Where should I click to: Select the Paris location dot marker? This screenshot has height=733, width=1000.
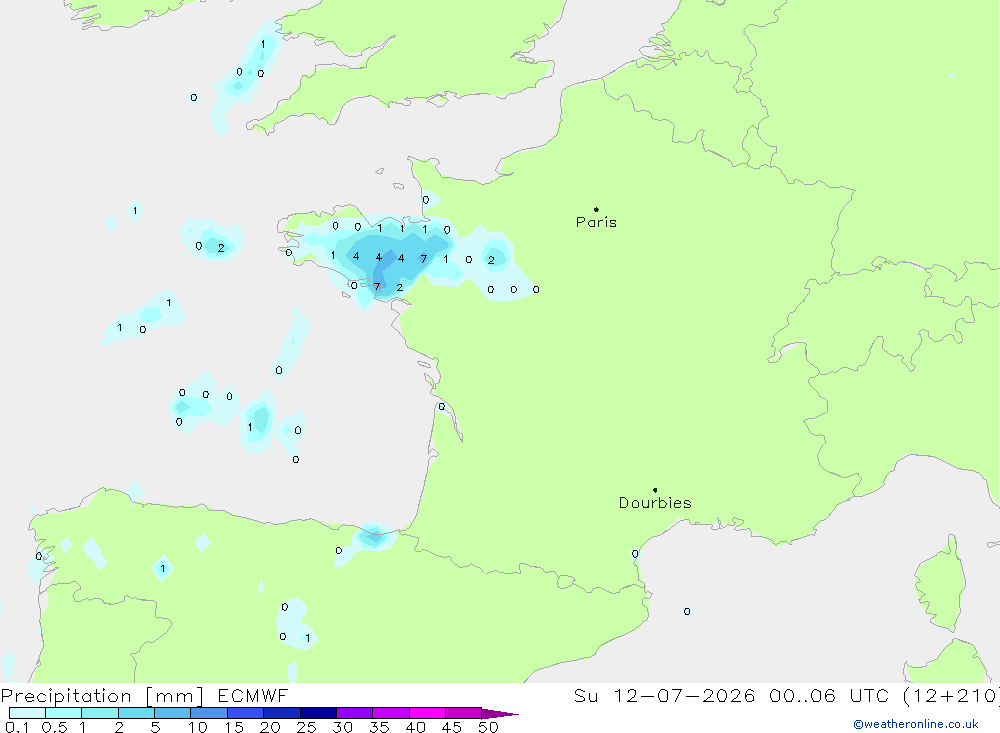point(596,209)
